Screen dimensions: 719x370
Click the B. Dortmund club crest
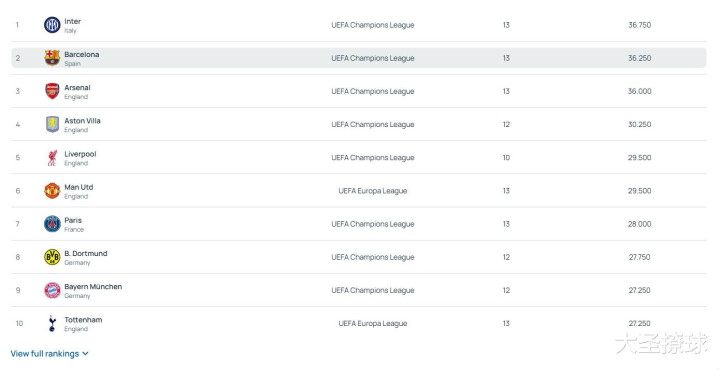pos(52,257)
